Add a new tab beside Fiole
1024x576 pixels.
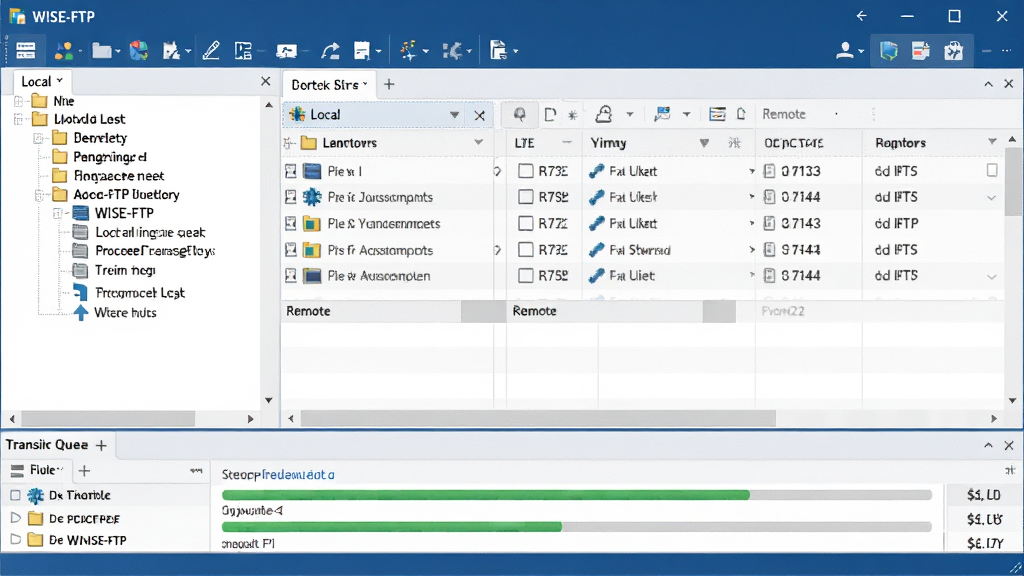(84, 470)
